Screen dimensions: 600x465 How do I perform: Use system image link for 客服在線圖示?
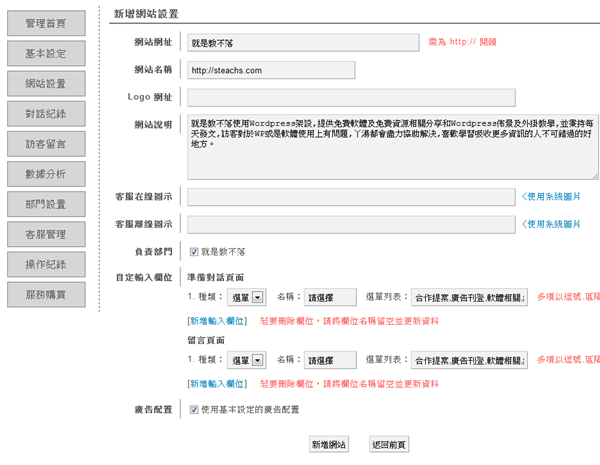coord(551,197)
